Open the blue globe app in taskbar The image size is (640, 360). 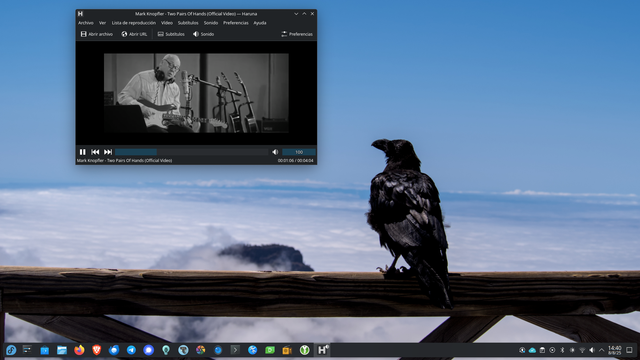click(x=253, y=350)
